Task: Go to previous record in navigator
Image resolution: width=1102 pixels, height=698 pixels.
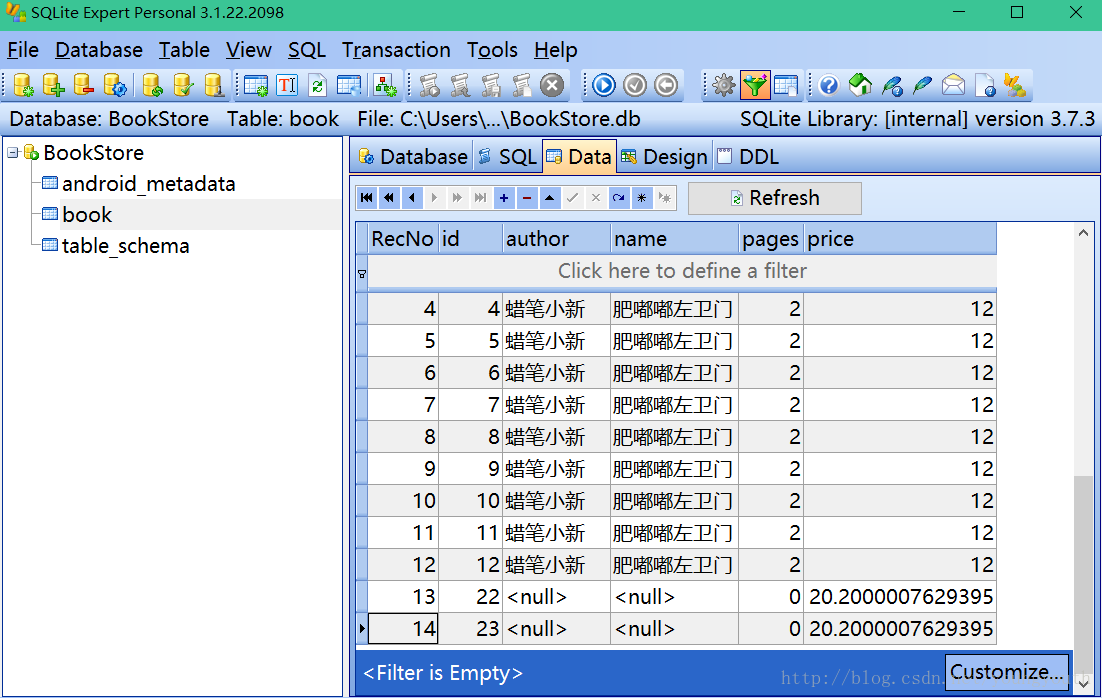Action: click(412, 198)
